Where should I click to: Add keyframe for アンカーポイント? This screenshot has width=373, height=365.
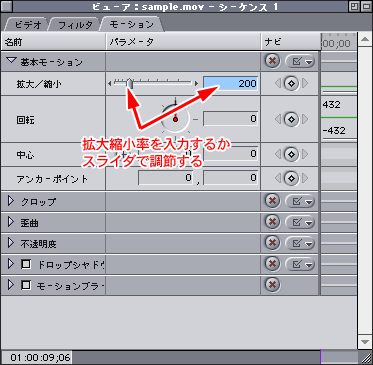point(291,178)
